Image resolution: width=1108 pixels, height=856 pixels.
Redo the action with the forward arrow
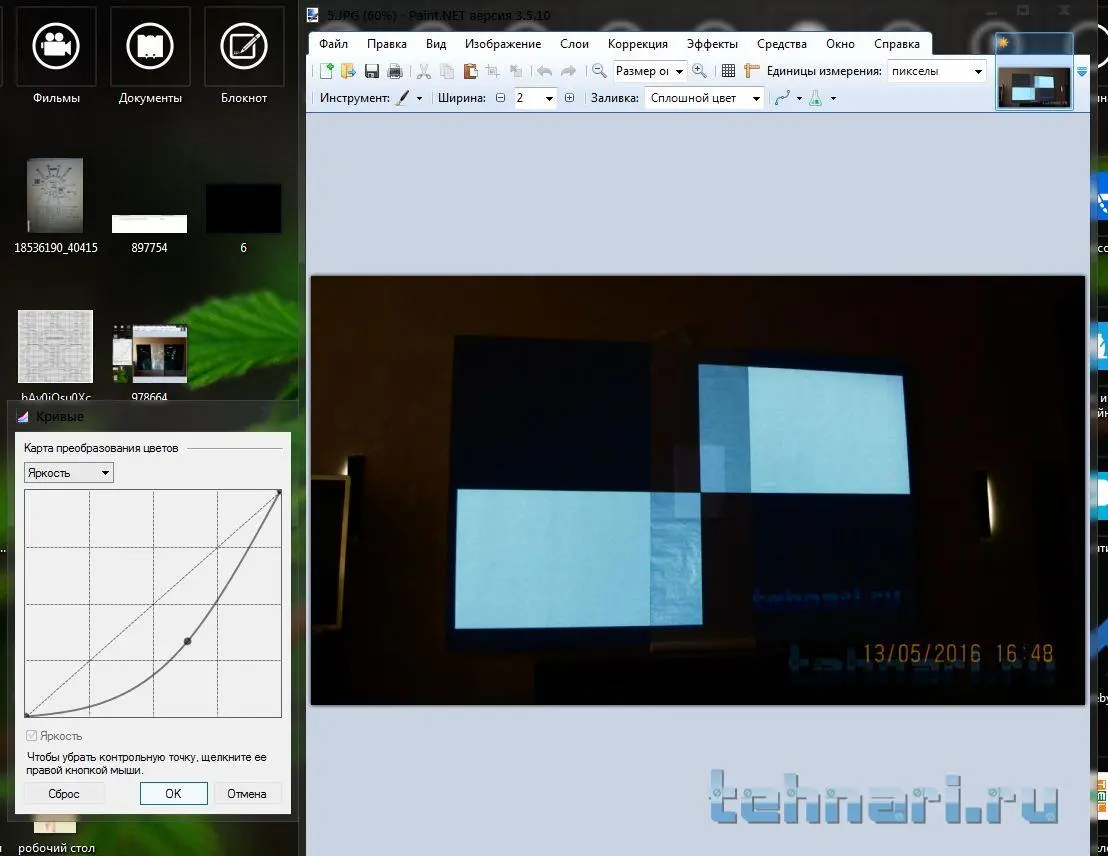click(x=568, y=71)
